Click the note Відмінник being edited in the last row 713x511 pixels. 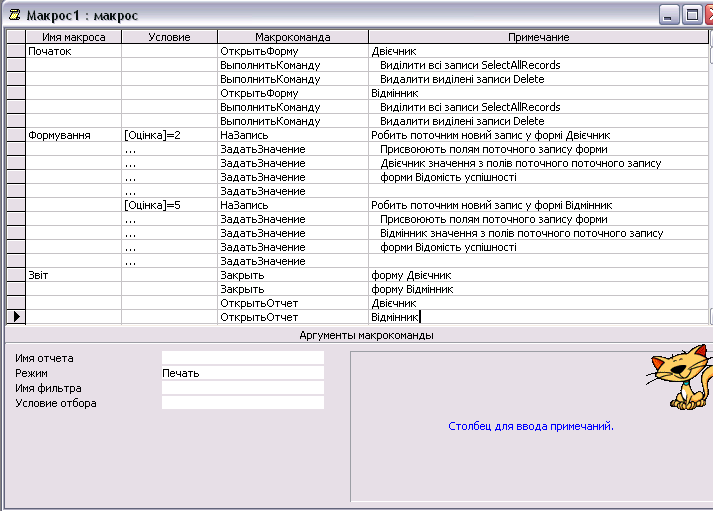pos(538,317)
